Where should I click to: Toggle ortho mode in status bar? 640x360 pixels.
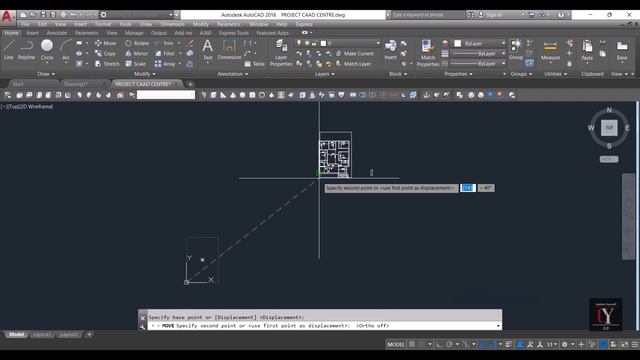pos(439,344)
